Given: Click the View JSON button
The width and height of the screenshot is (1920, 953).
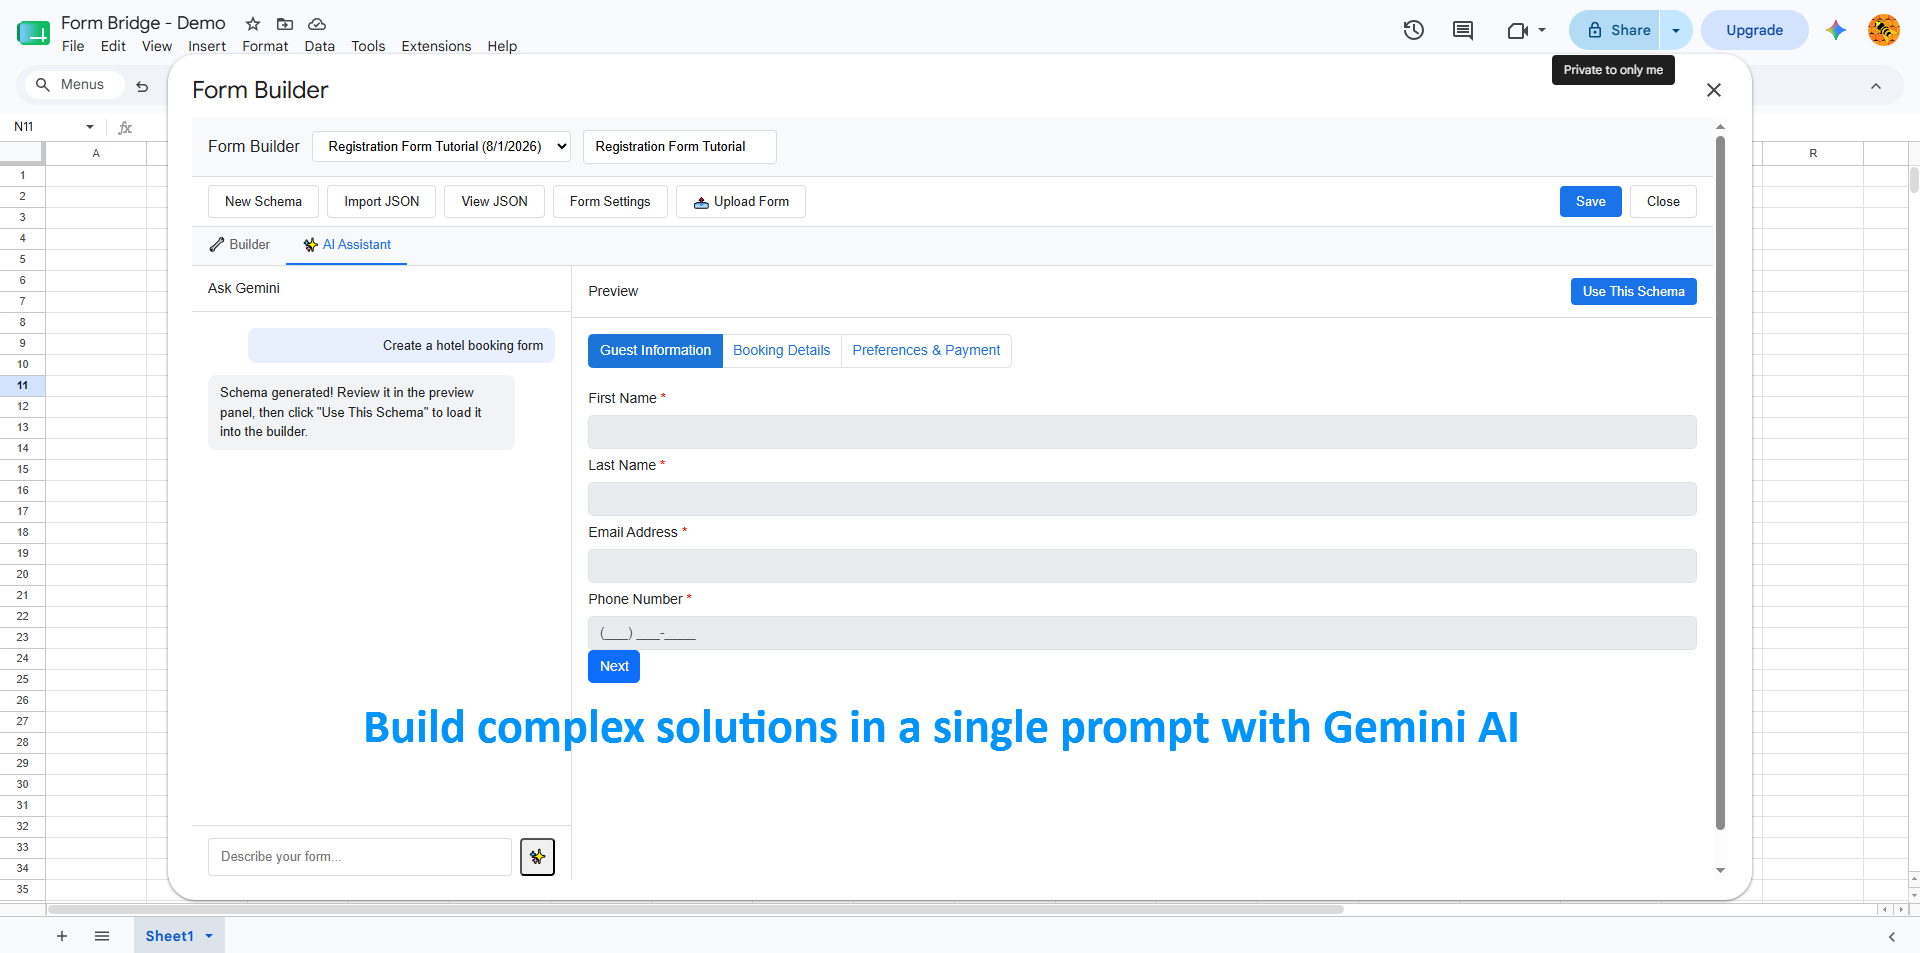Looking at the screenshot, I should pos(494,202).
